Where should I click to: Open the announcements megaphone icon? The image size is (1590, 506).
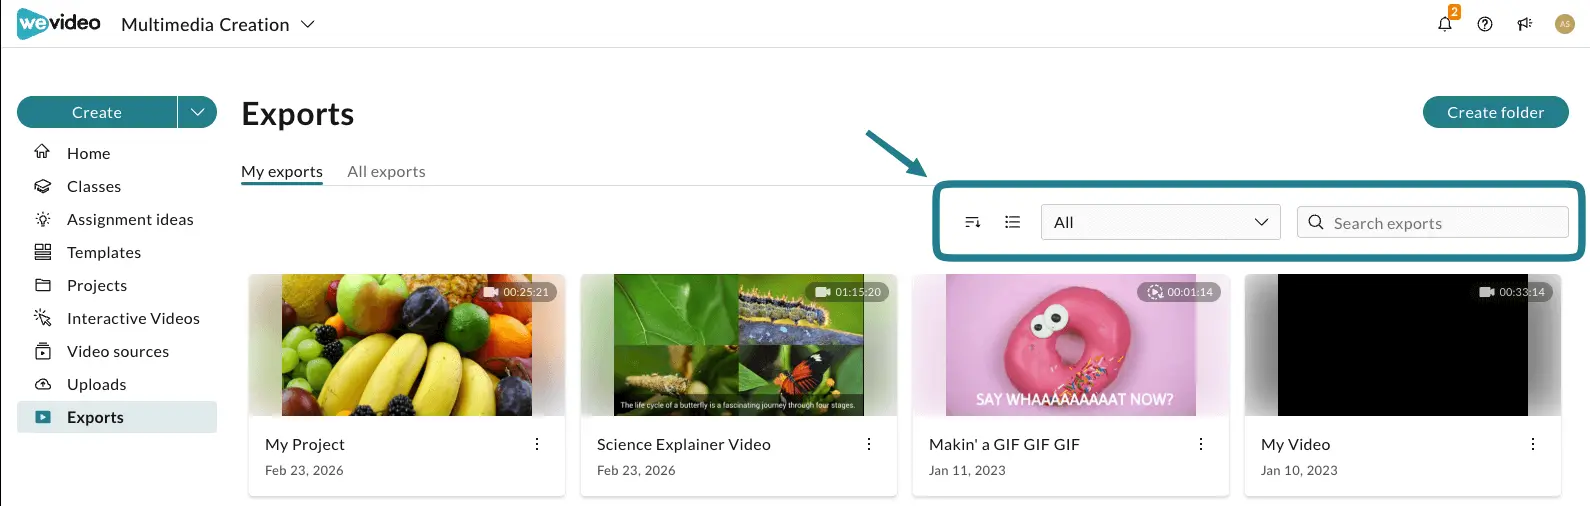[1525, 24]
